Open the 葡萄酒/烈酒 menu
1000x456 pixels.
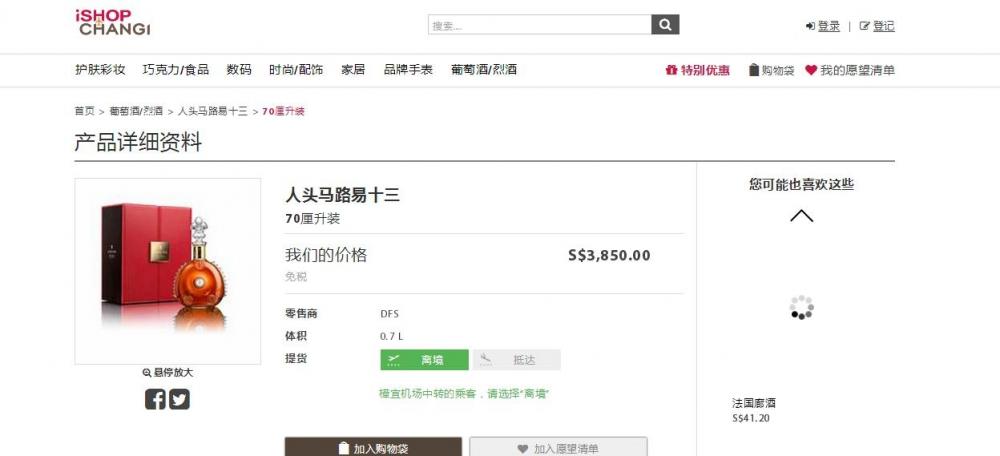click(484, 70)
